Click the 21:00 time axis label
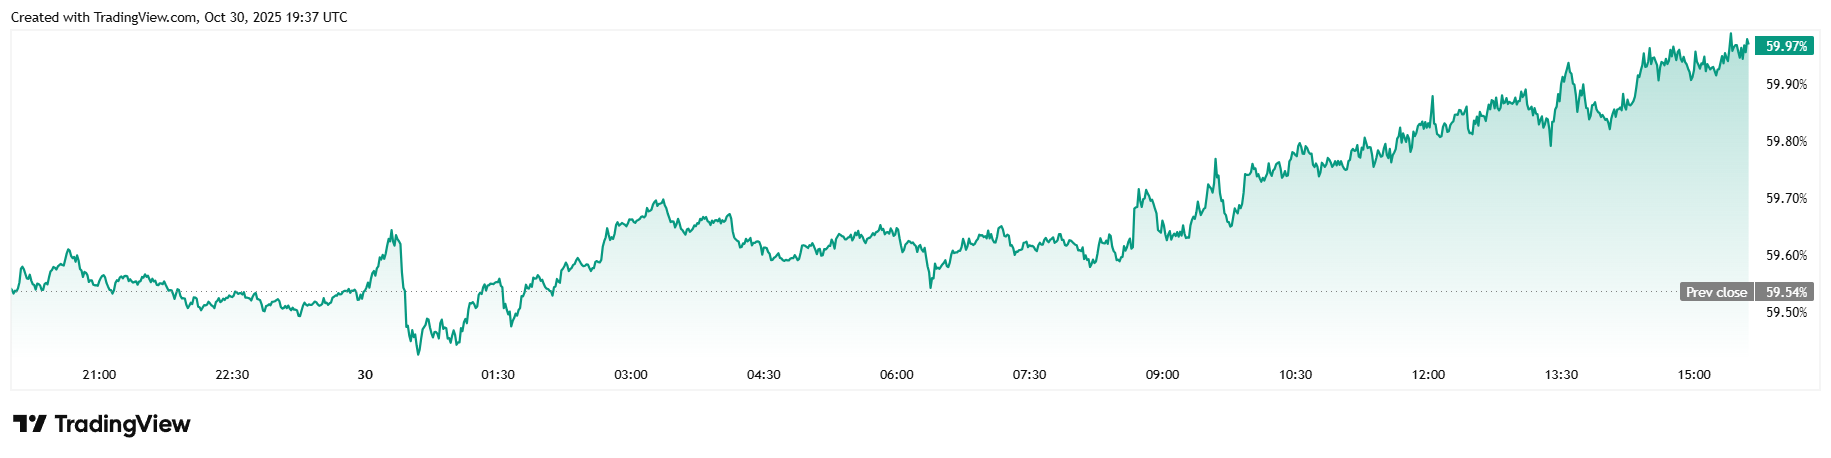This screenshot has height=458, width=1831. 99,375
